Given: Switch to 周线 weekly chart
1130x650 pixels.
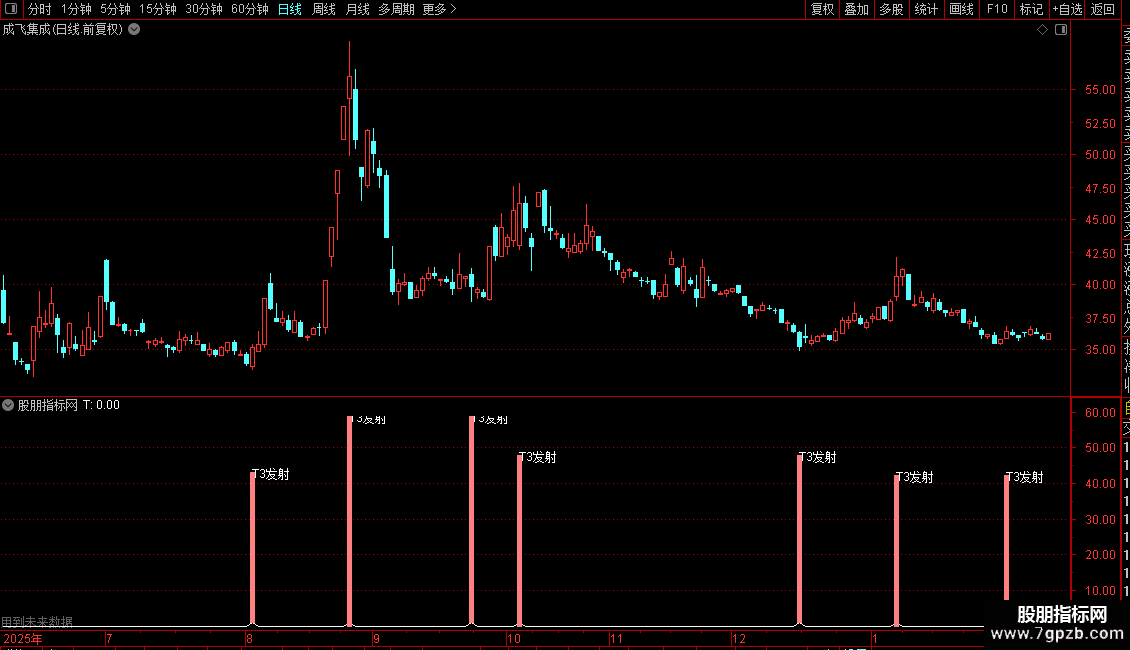Looking at the screenshot, I should [324, 9].
